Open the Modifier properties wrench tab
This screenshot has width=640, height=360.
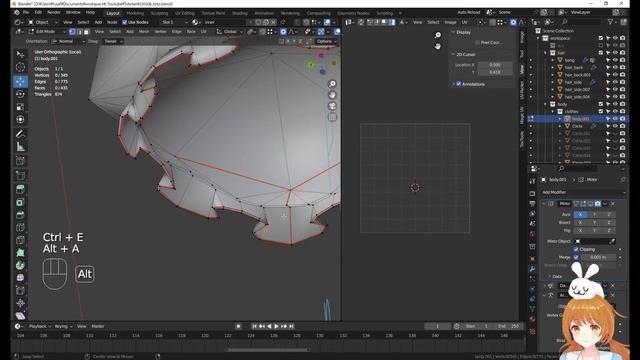point(532,269)
